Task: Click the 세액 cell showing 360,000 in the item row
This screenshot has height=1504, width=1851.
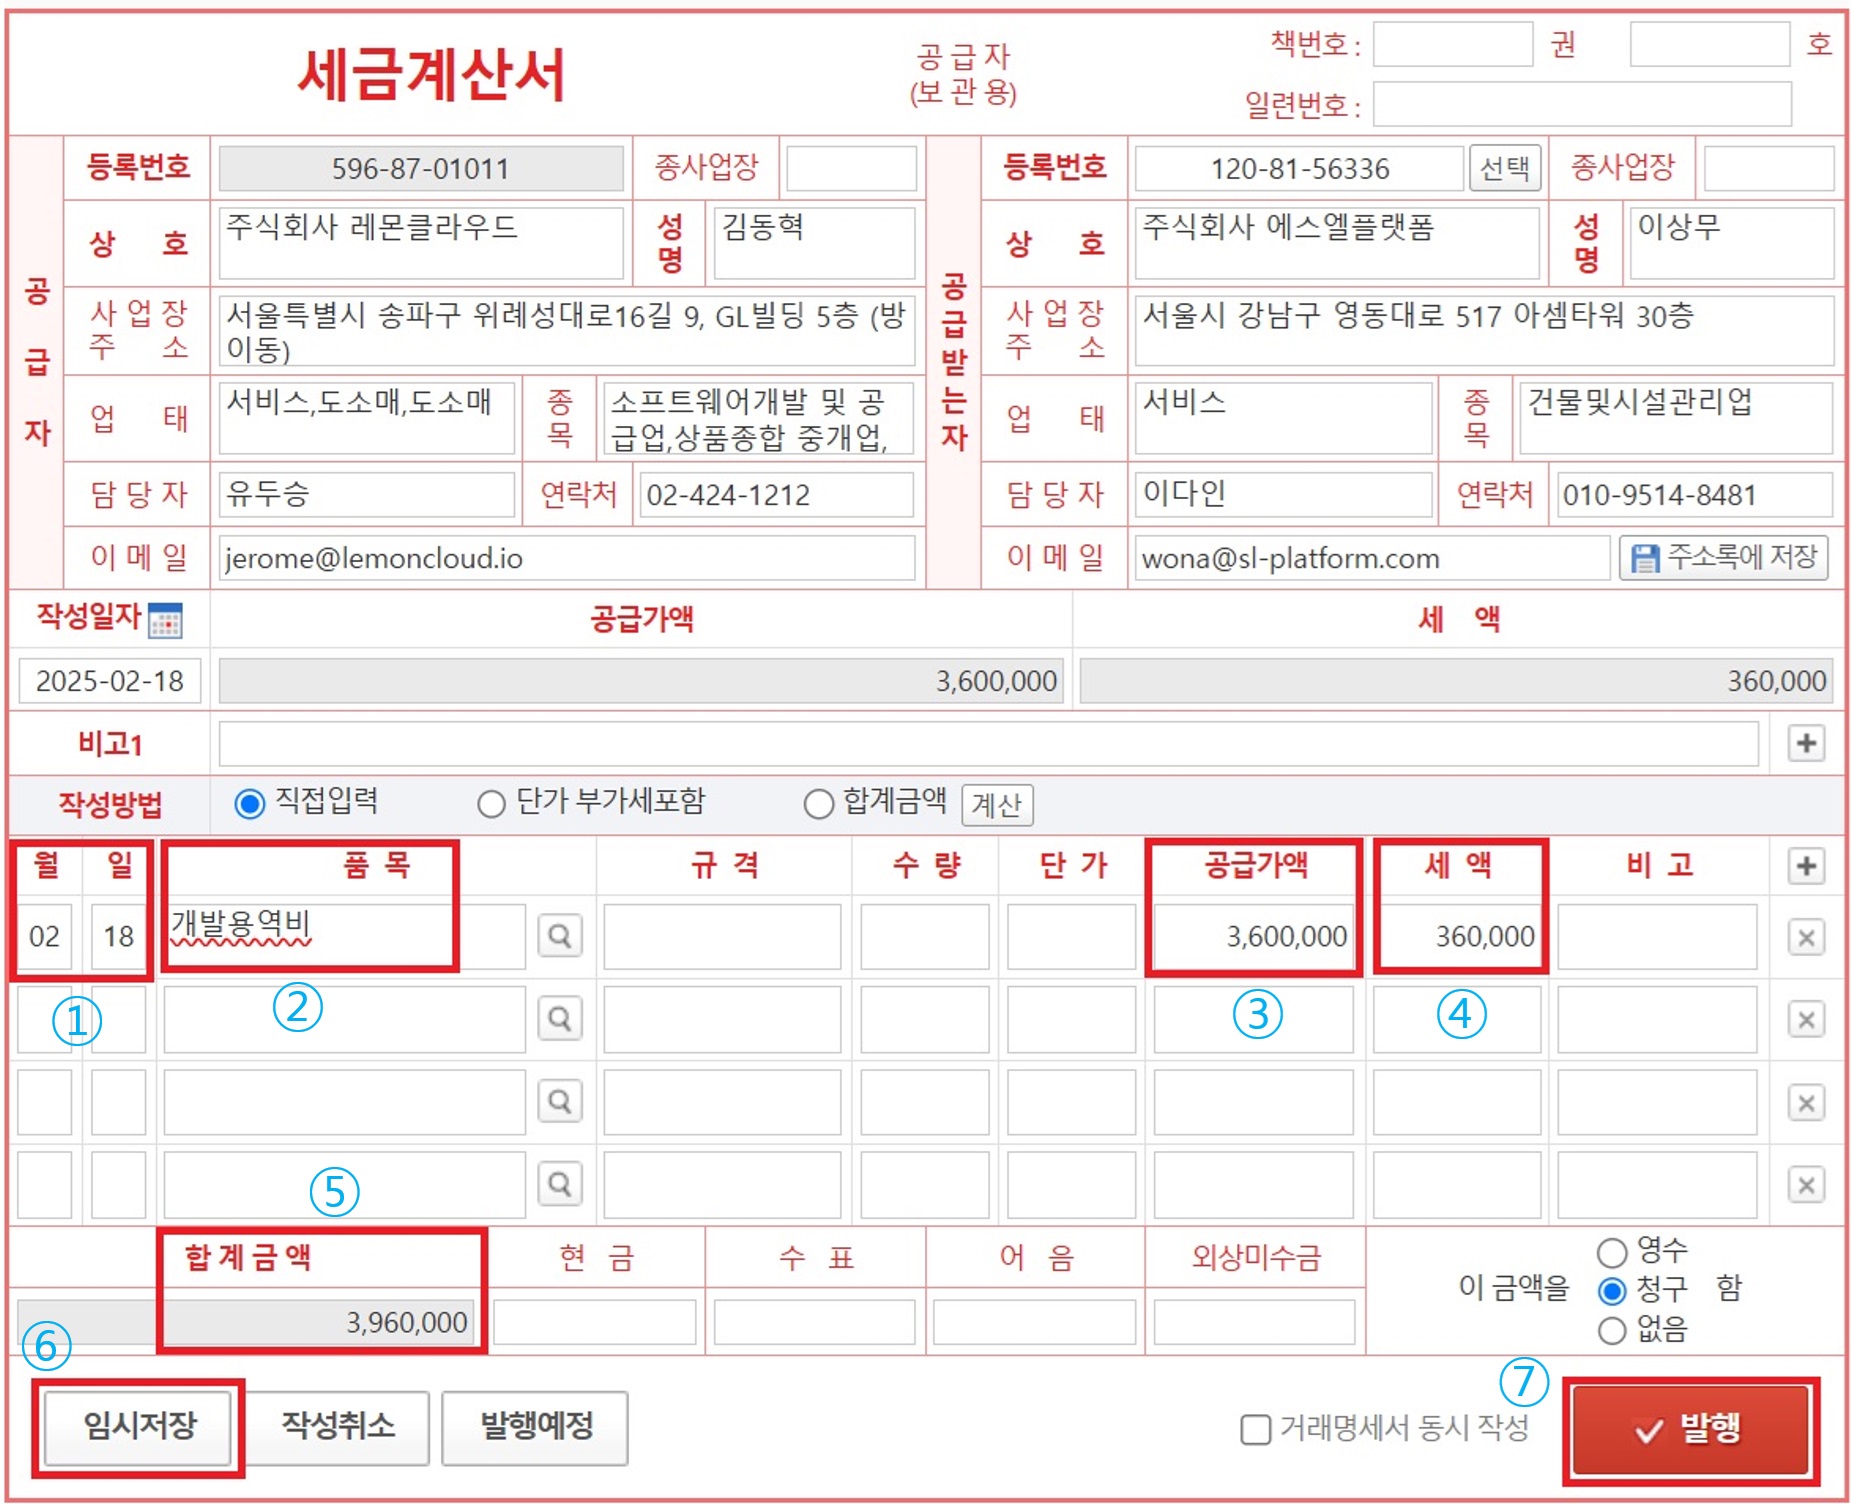Action: pyautogui.click(x=1456, y=936)
